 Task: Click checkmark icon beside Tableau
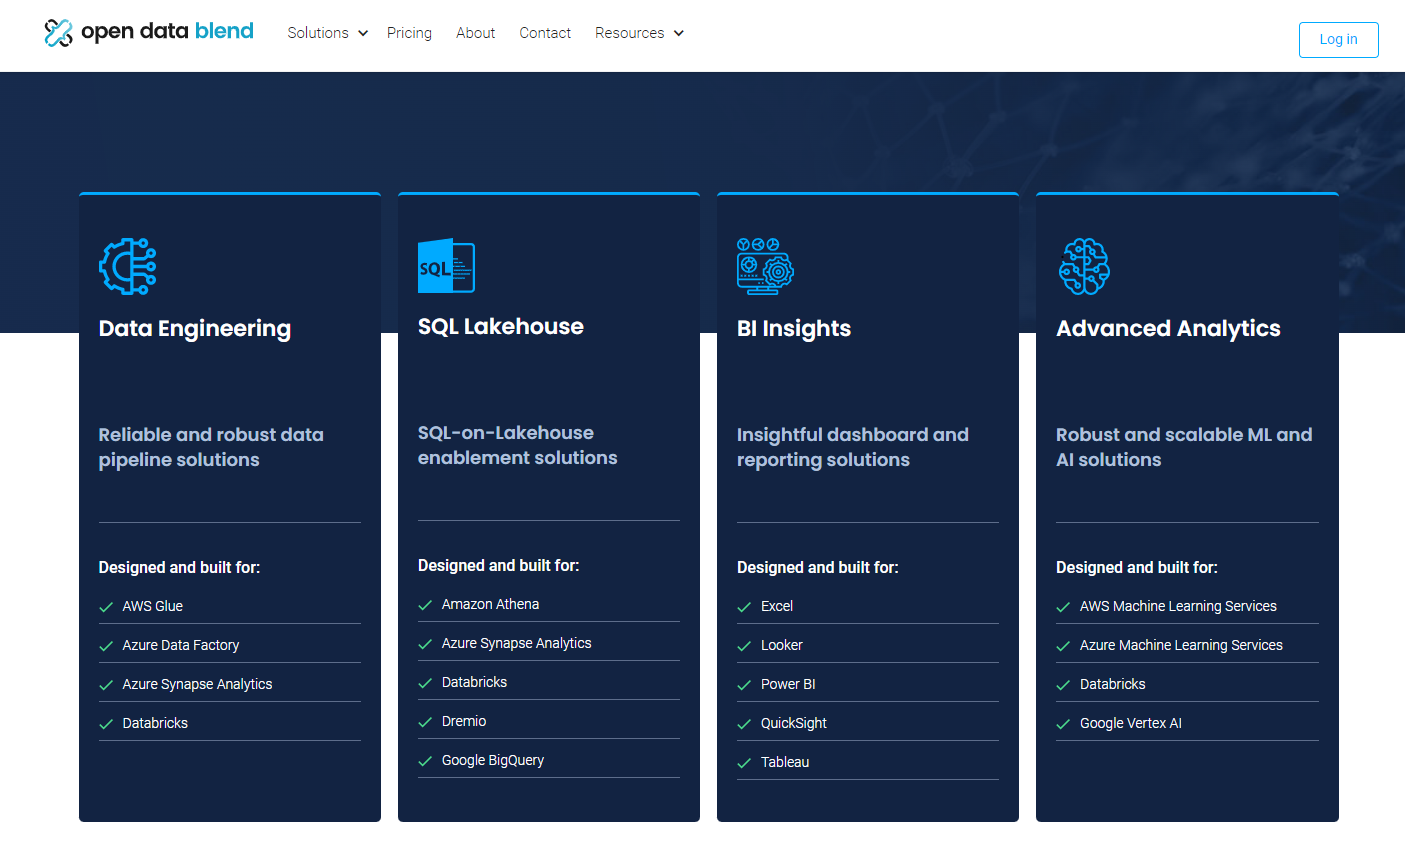tap(744, 763)
